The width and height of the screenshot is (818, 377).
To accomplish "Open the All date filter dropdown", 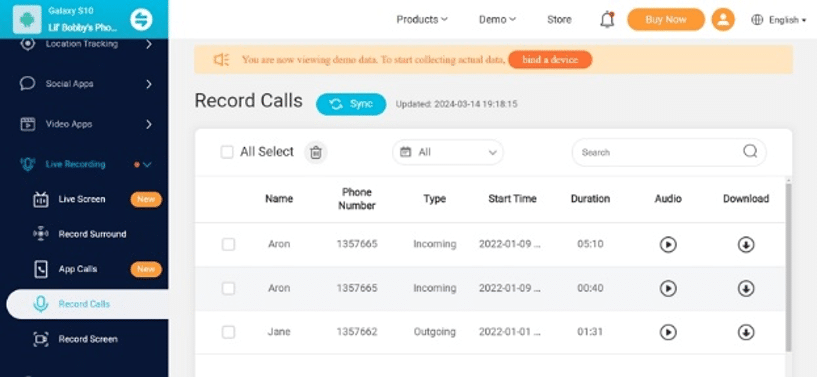I will (x=448, y=152).
